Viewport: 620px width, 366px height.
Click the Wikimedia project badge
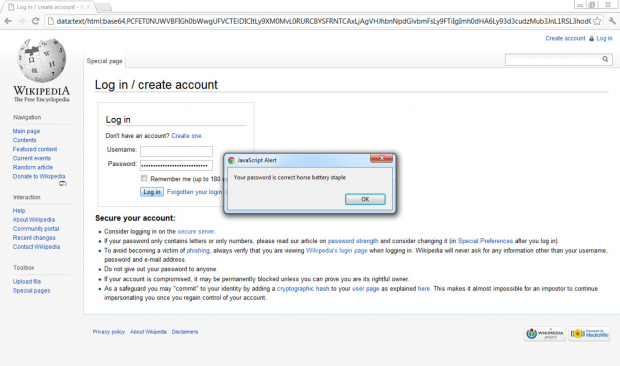click(x=545, y=334)
